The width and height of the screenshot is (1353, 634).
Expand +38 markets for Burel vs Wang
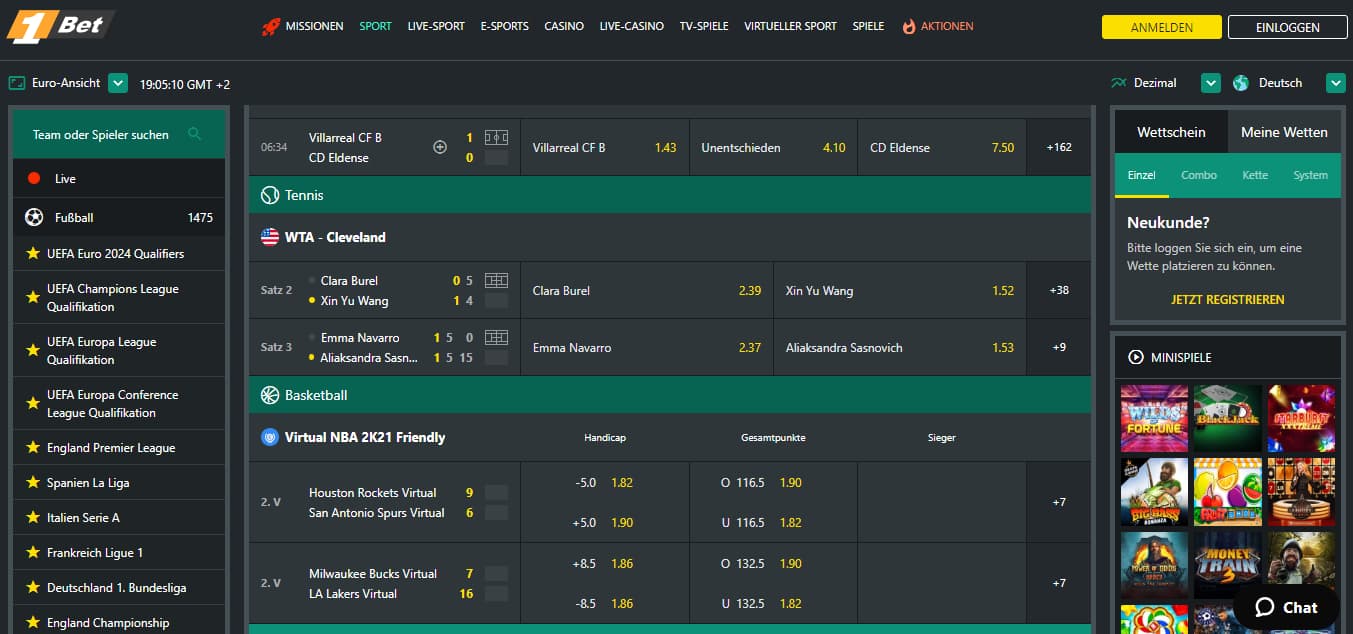1059,290
